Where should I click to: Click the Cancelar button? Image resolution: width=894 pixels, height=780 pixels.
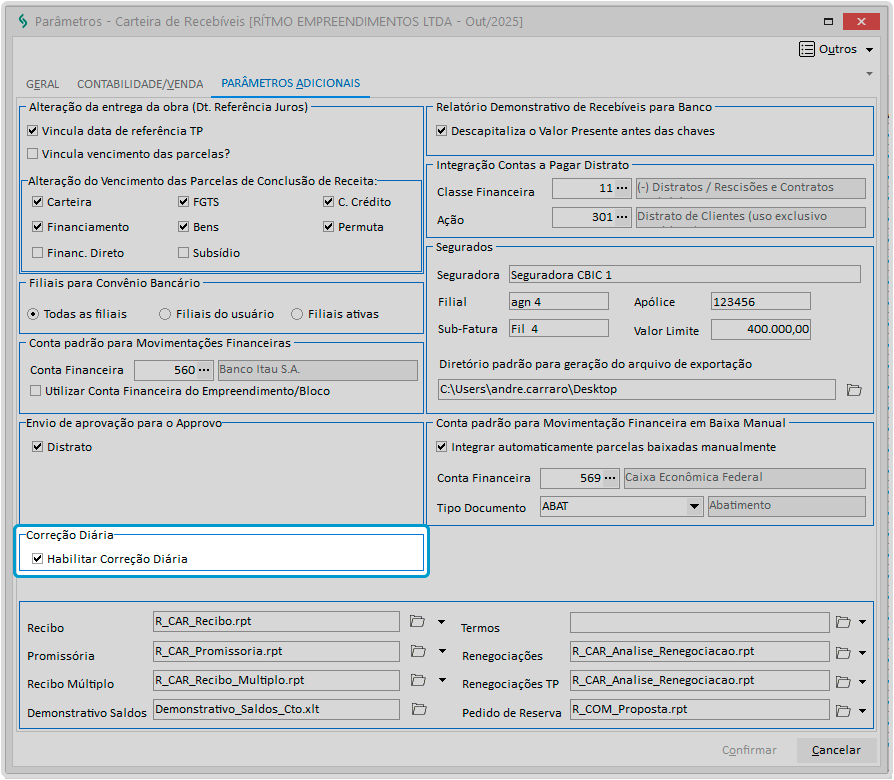(x=835, y=750)
